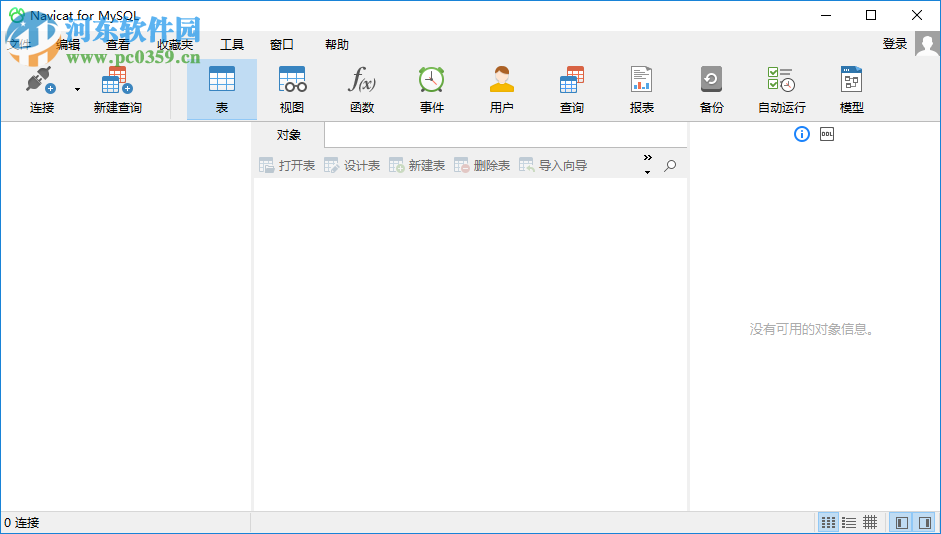Viewport: 941px width, 534px height.
Task: Click the Connection plug icon
Action: pos(41,80)
